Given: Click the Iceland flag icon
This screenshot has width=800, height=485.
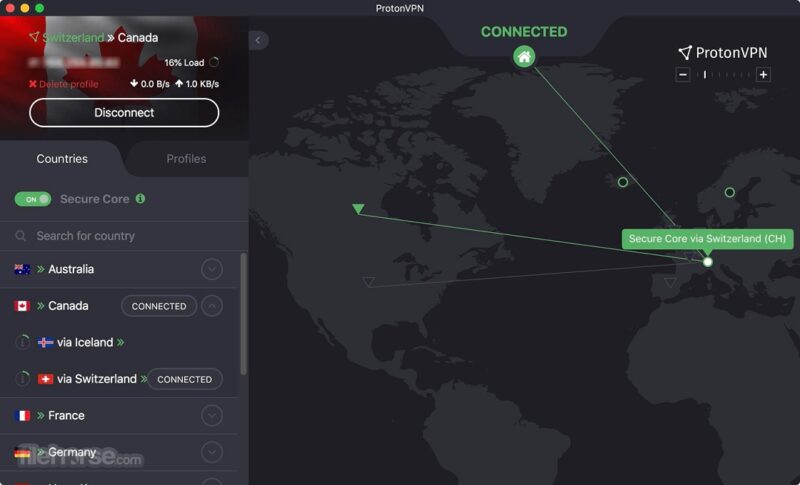Looking at the screenshot, I should coord(45,342).
